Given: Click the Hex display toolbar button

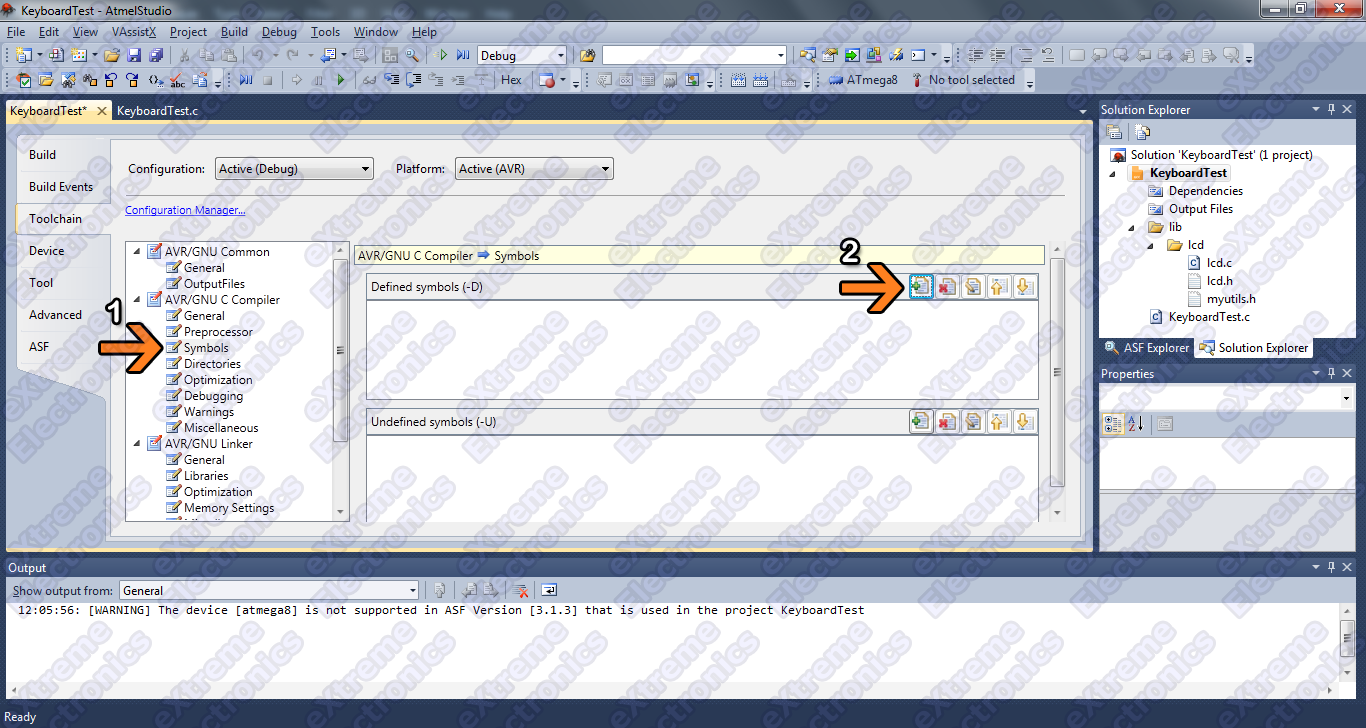Looking at the screenshot, I should [x=511, y=80].
